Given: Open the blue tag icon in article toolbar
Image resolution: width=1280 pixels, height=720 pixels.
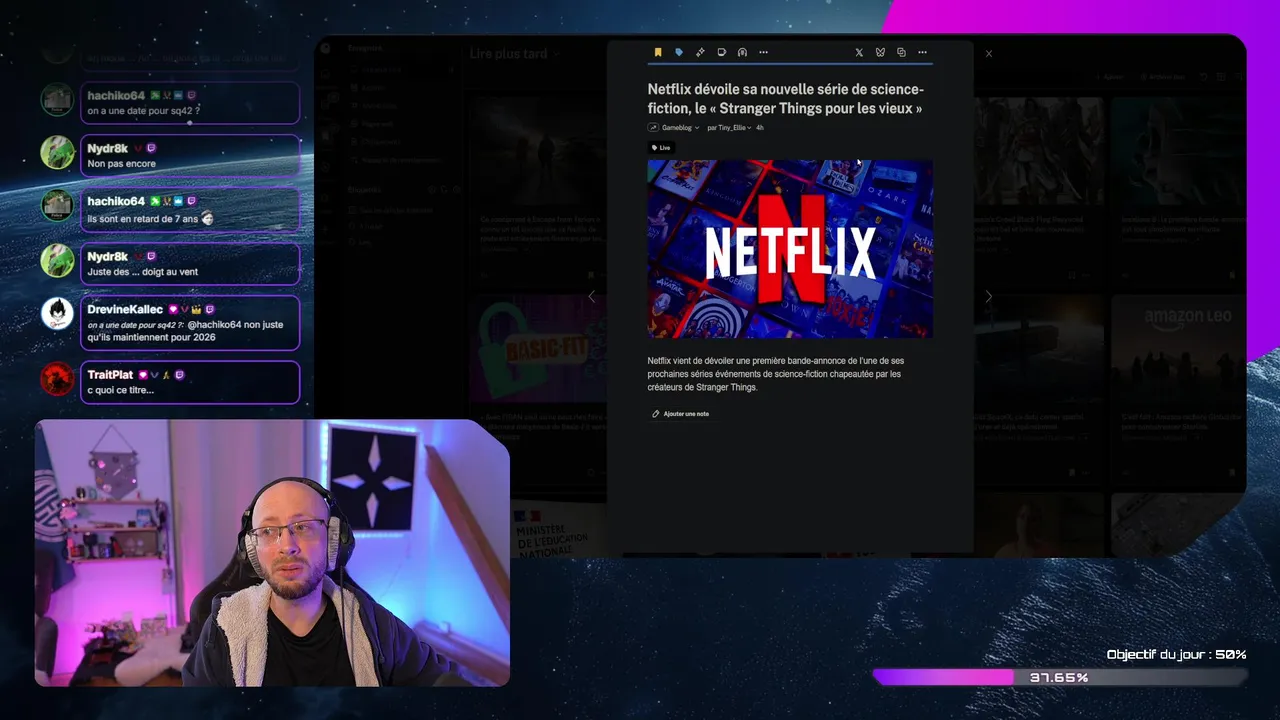Looking at the screenshot, I should click(x=679, y=52).
